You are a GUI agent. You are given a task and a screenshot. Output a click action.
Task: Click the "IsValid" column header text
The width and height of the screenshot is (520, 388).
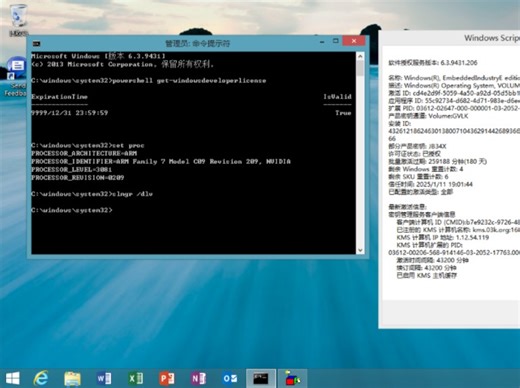(337, 97)
